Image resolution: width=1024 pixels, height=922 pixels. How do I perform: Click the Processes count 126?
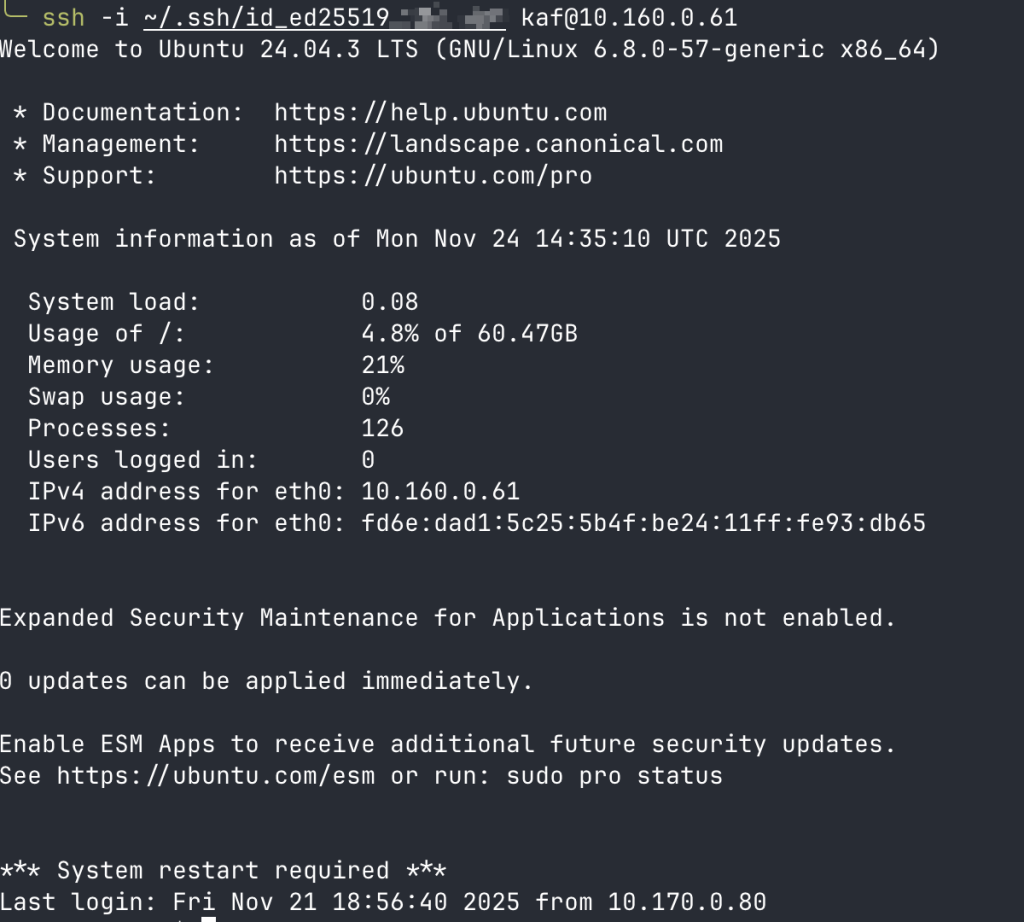[x=383, y=429]
